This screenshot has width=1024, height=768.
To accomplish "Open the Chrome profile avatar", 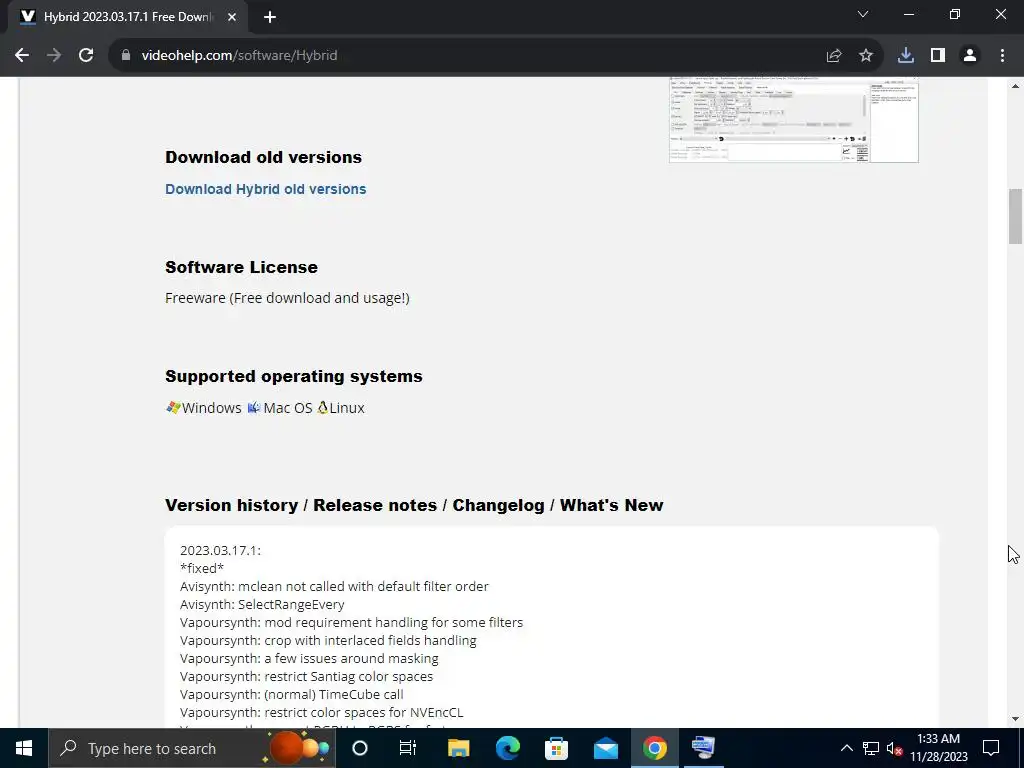I will click(x=970, y=56).
